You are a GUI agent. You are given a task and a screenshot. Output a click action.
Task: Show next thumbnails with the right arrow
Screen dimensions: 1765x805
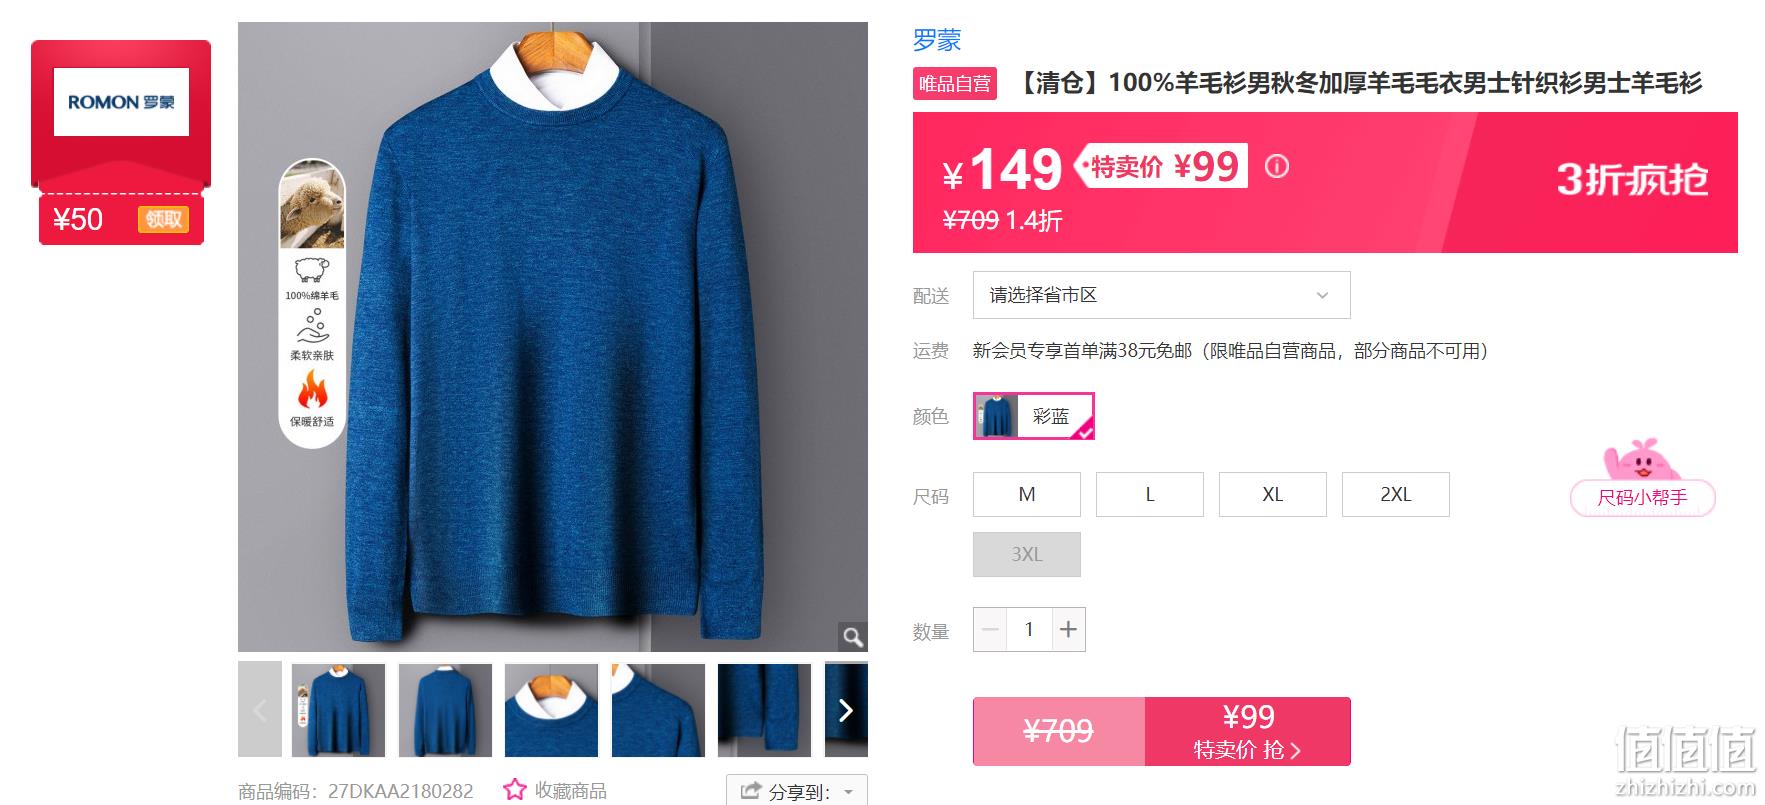point(846,710)
